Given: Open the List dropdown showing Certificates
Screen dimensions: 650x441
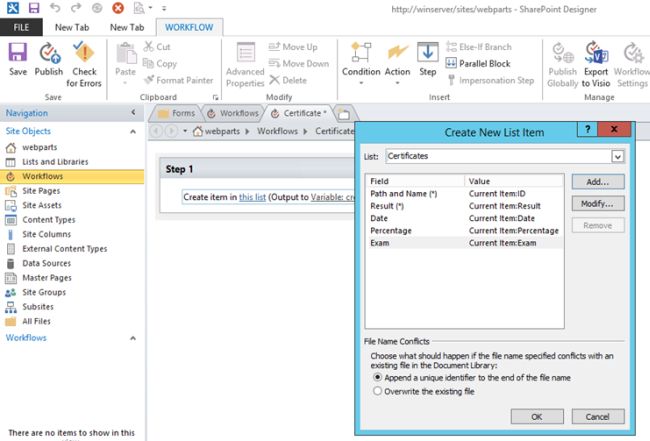Looking at the screenshot, I should [x=618, y=156].
